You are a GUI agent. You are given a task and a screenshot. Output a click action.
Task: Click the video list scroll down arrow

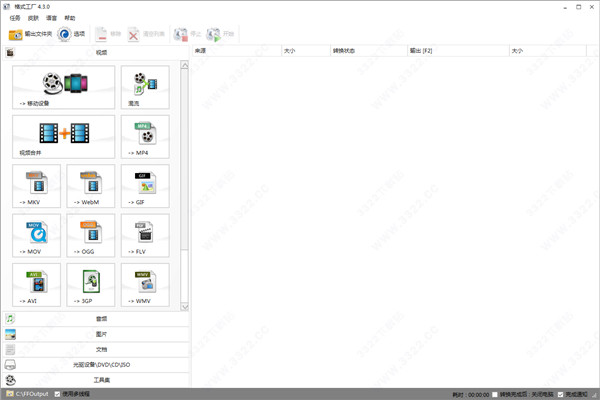[x=184, y=307]
